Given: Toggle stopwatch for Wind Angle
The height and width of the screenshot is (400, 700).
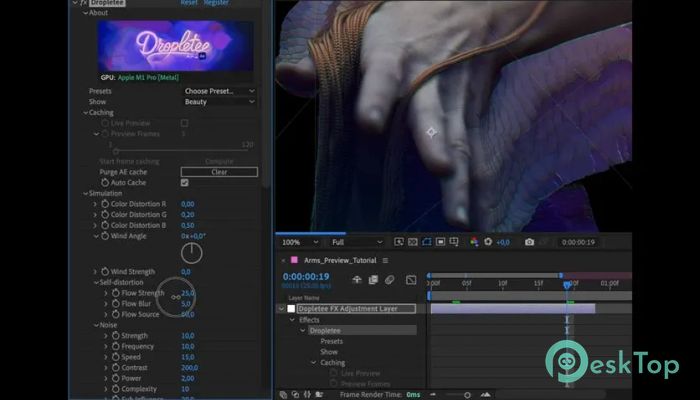Looking at the screenshot, I should click(x=105, y=236).
